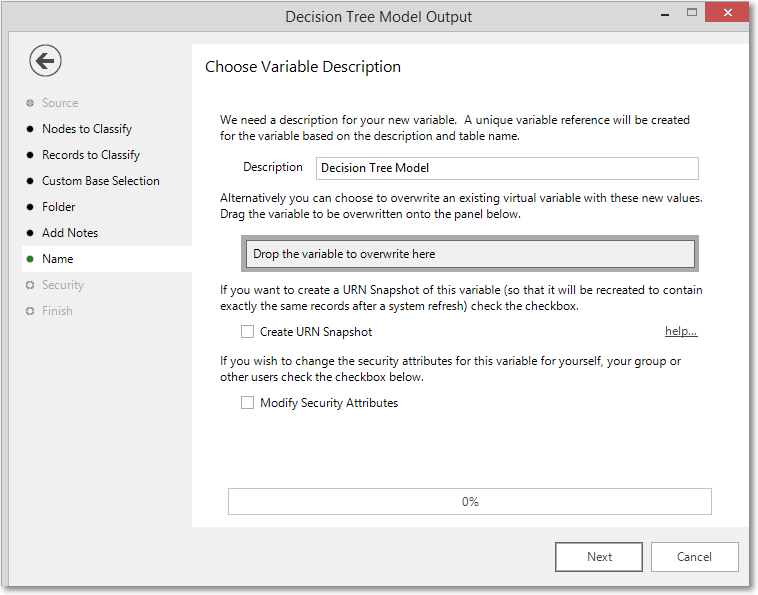Select the green Name step bullet
This screenshot has height=595, width=758.
30,259
